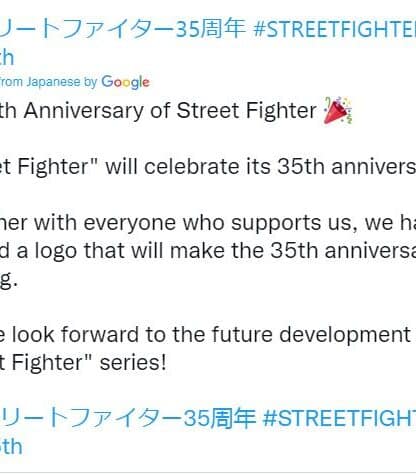Click the closing word 'series!'
Viewport: 416px width, 474px height.
click(x=133, y=363)
